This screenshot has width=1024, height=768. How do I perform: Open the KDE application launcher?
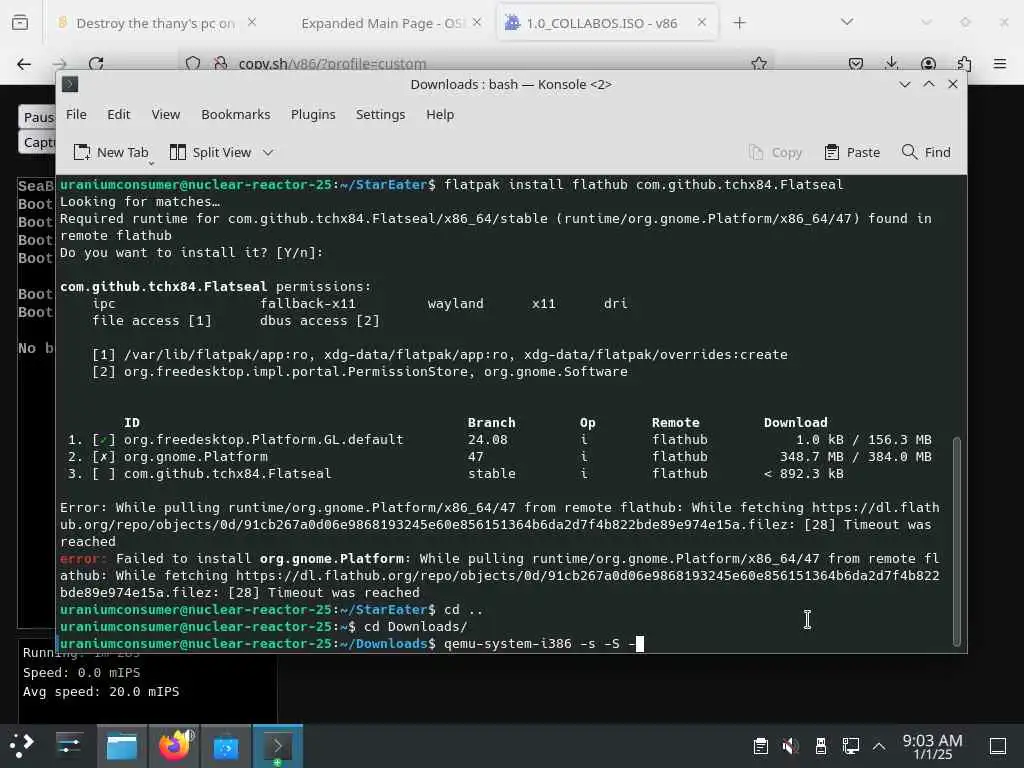(22, 745)
